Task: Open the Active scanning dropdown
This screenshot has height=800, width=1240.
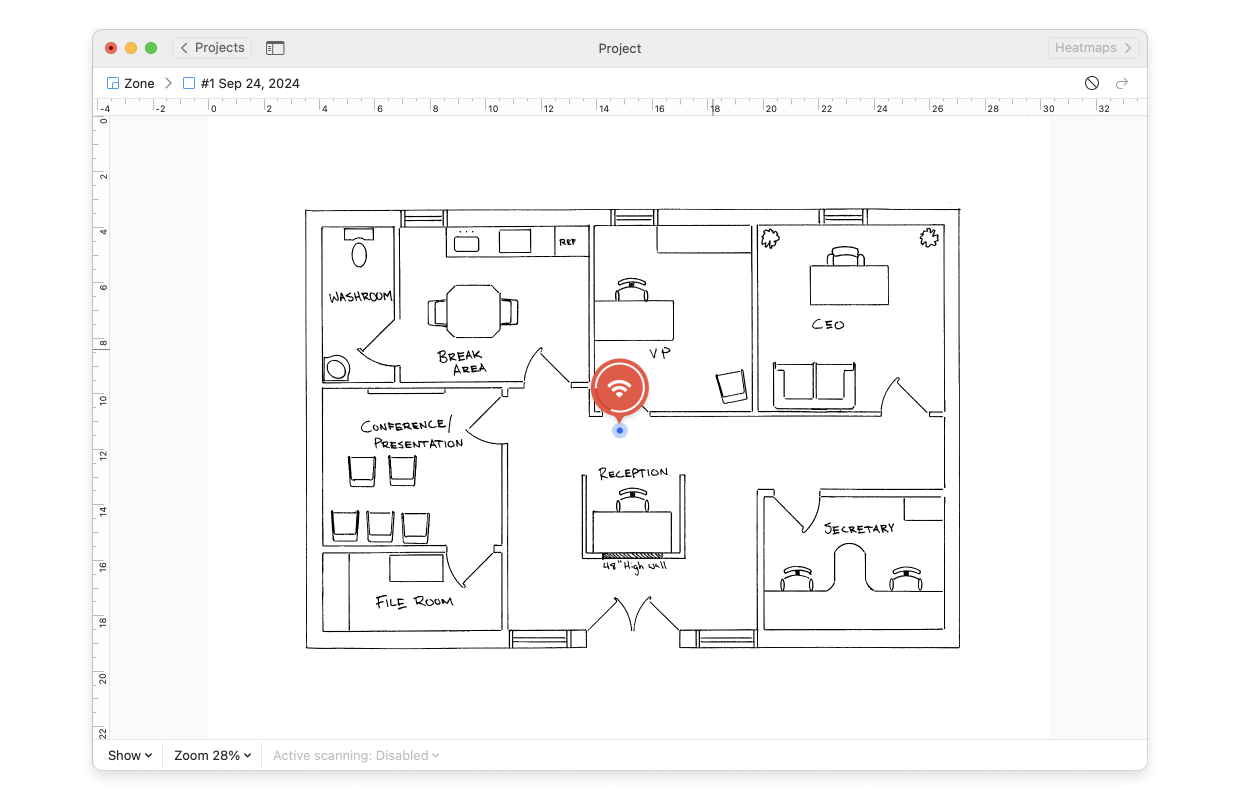Action: click(355, 755)
